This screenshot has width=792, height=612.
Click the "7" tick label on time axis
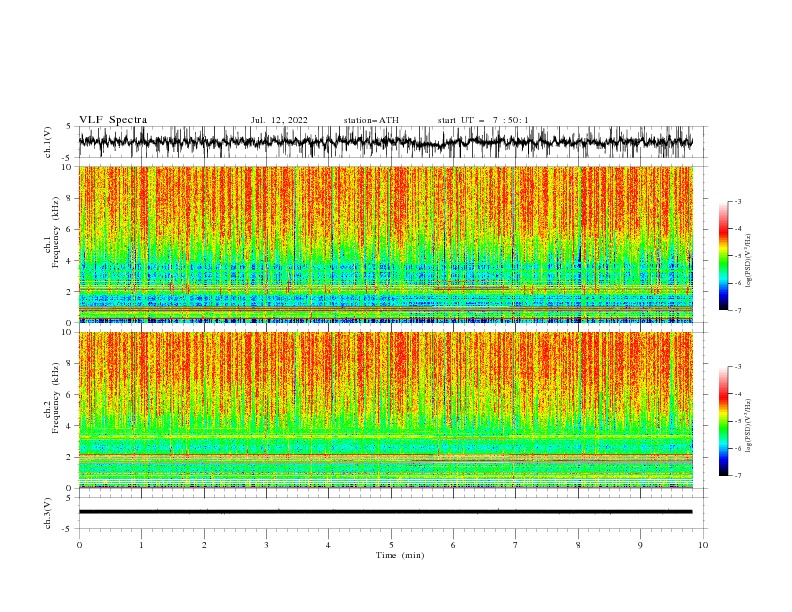[x=515, y=545]
